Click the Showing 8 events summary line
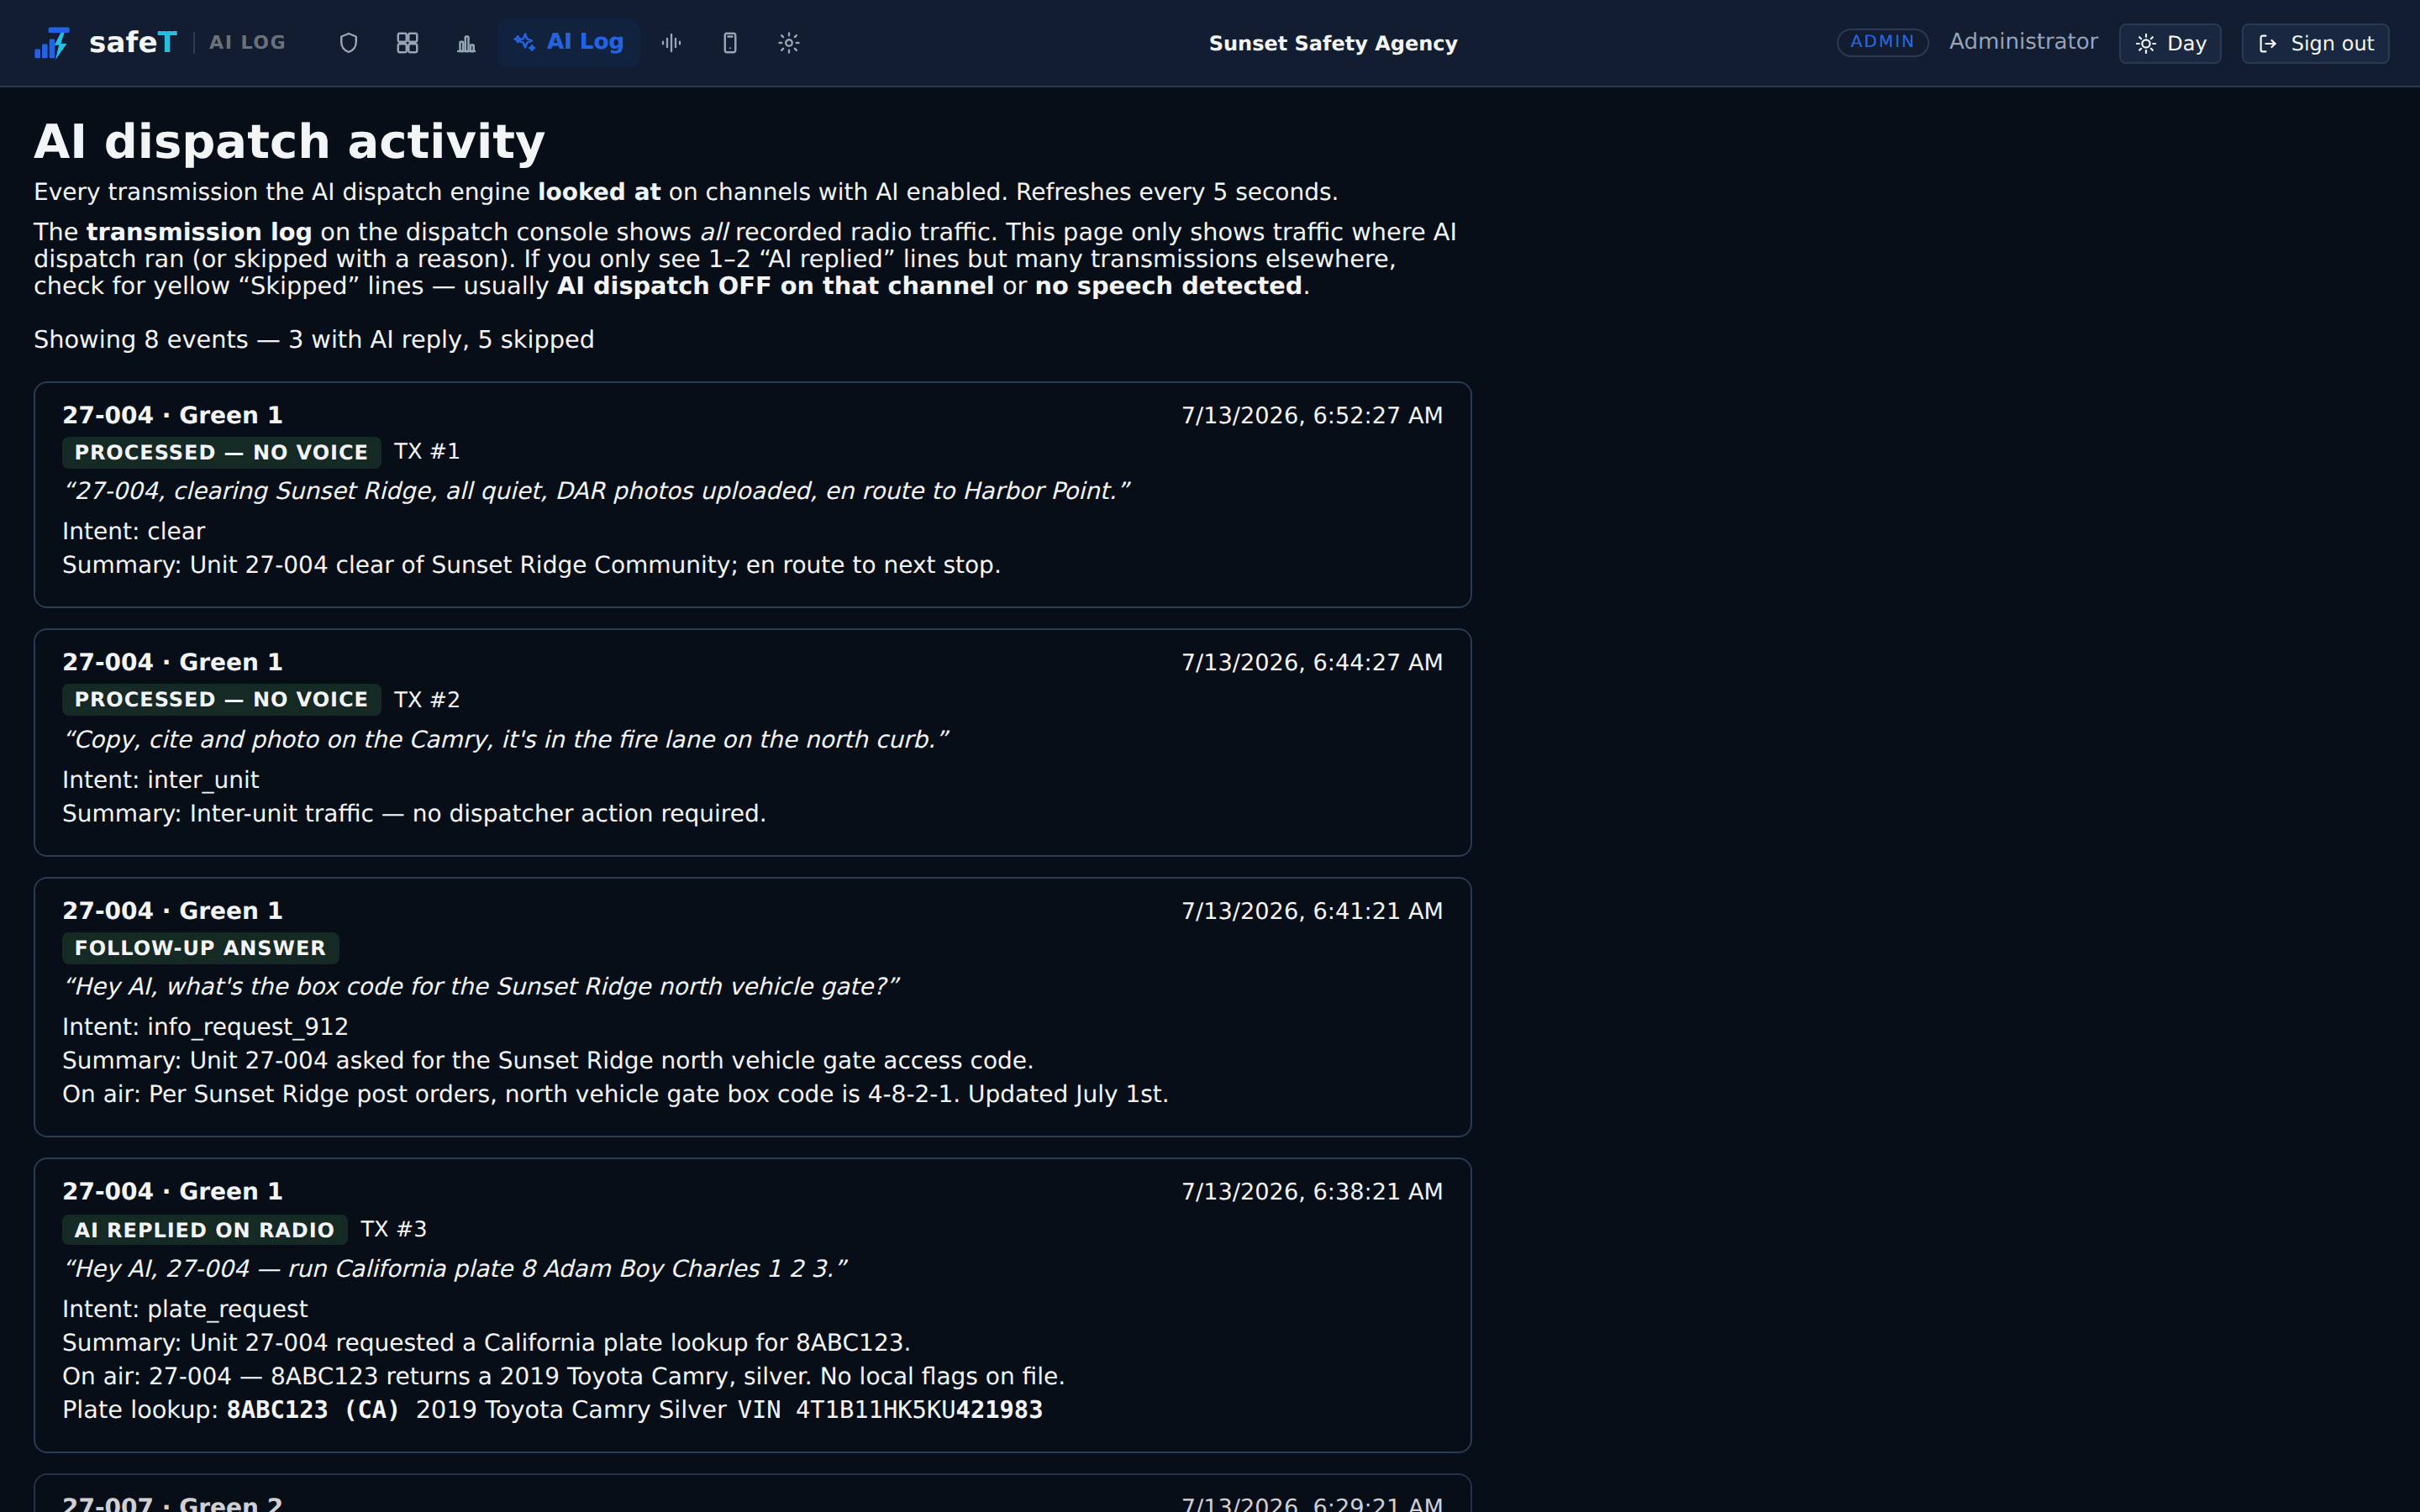The height and width of the screenshot is (1512, 2420). pos(314,340)
